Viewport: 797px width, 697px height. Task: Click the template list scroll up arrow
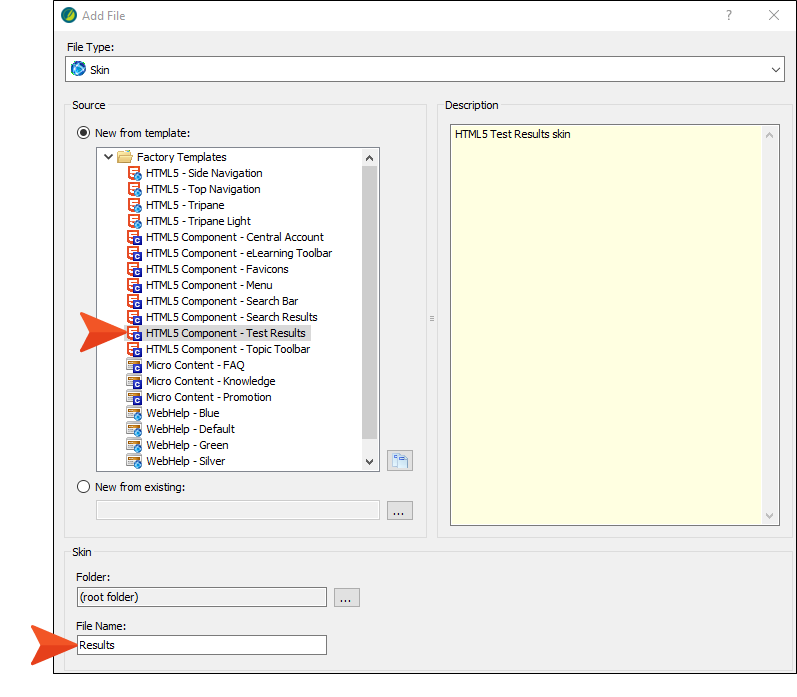[370, 158]
